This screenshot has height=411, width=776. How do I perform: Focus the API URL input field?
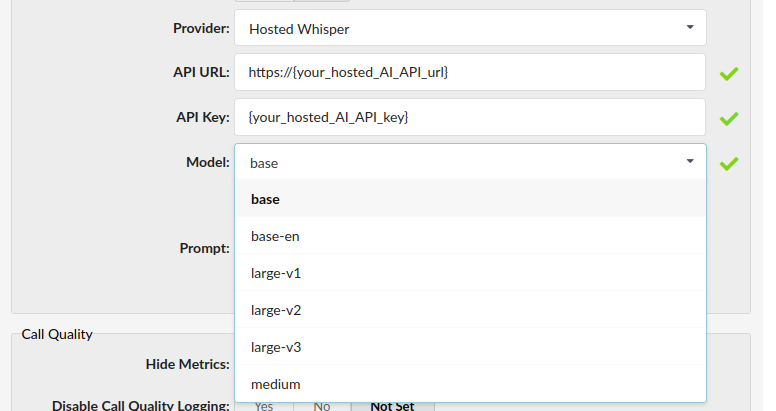coord(470,73)
